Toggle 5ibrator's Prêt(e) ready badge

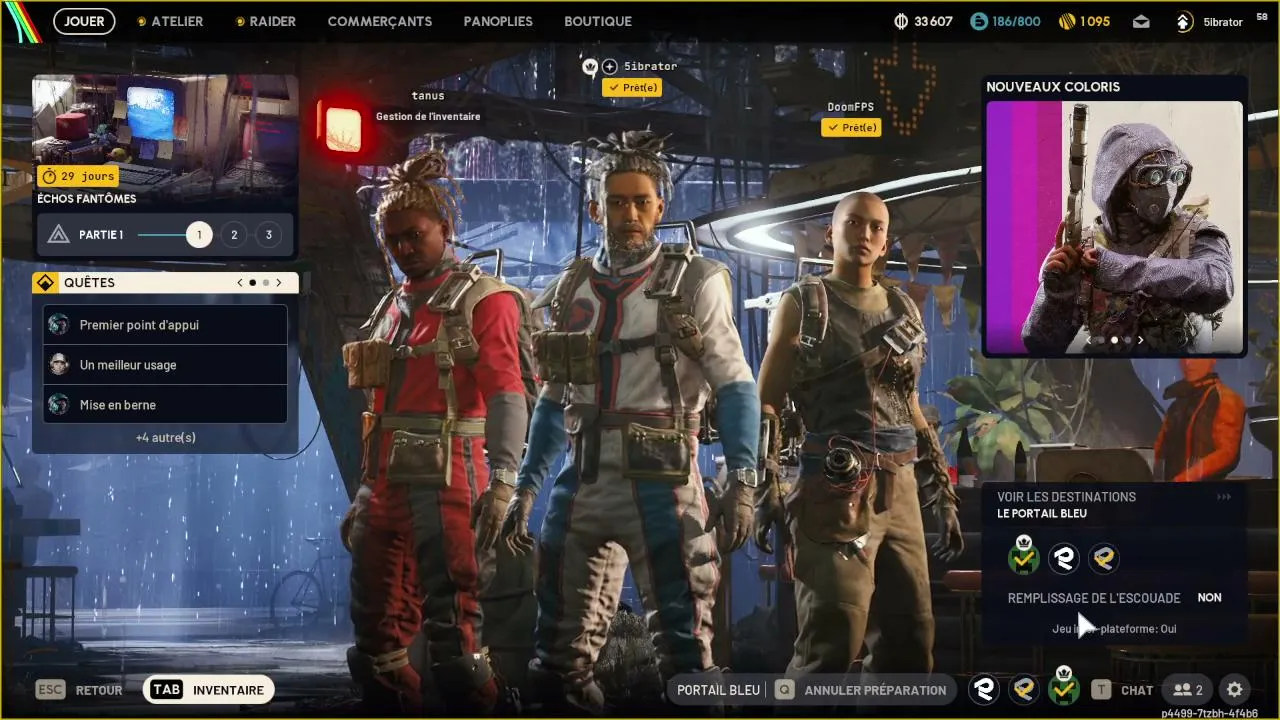tap(632, 88)
